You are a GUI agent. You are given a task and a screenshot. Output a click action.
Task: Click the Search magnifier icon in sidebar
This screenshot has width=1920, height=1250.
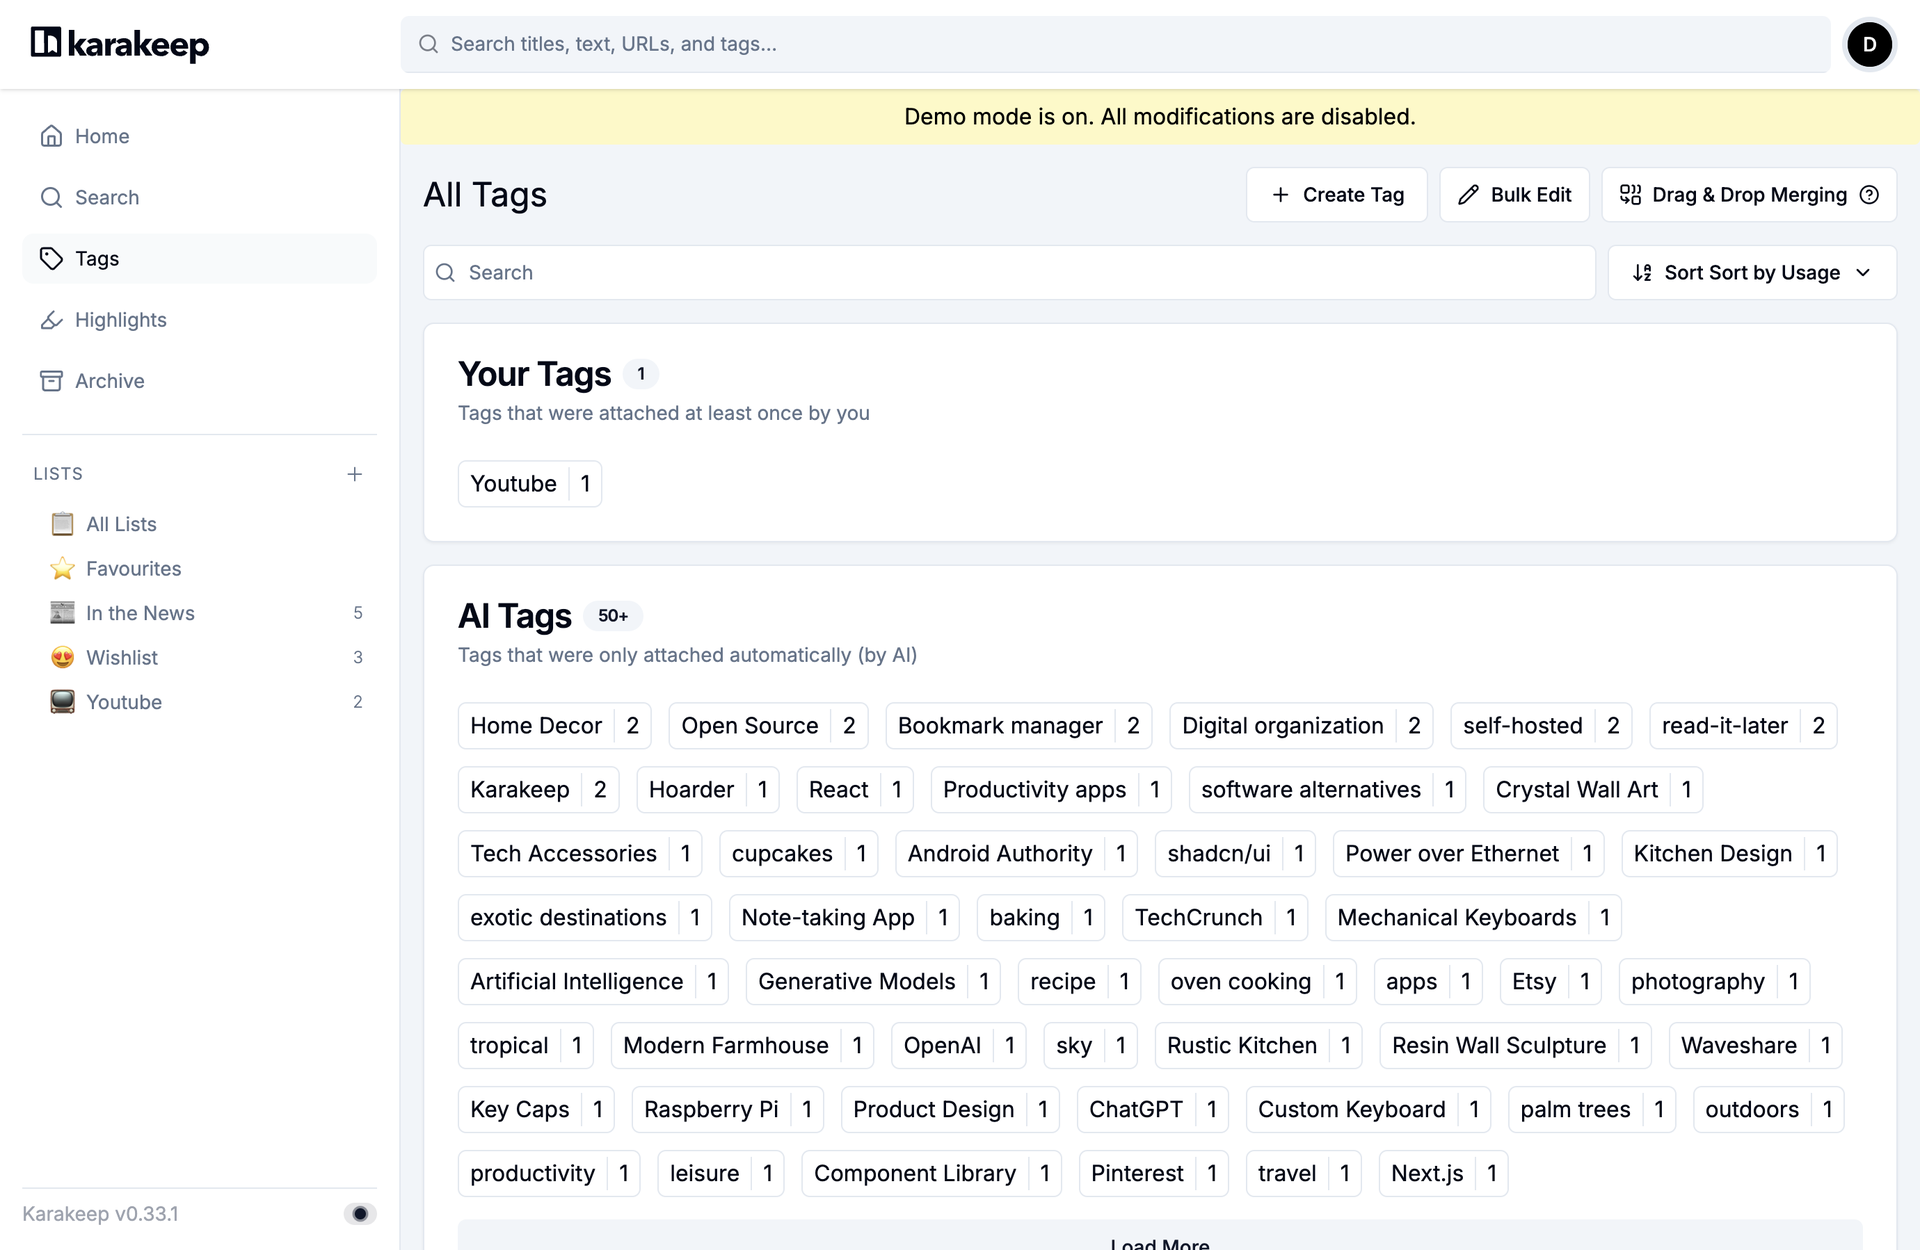tap(51, 197)
